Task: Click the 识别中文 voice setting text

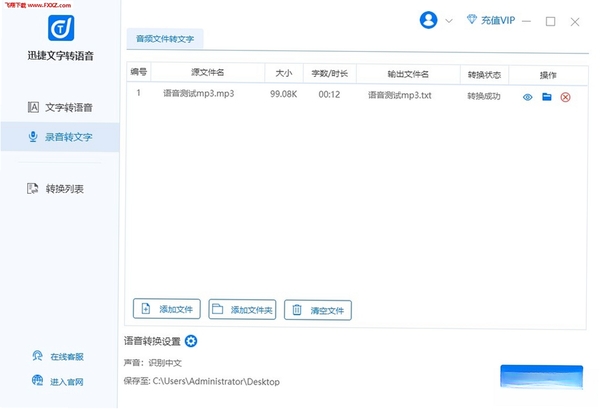Action: (x=165, y=363)
